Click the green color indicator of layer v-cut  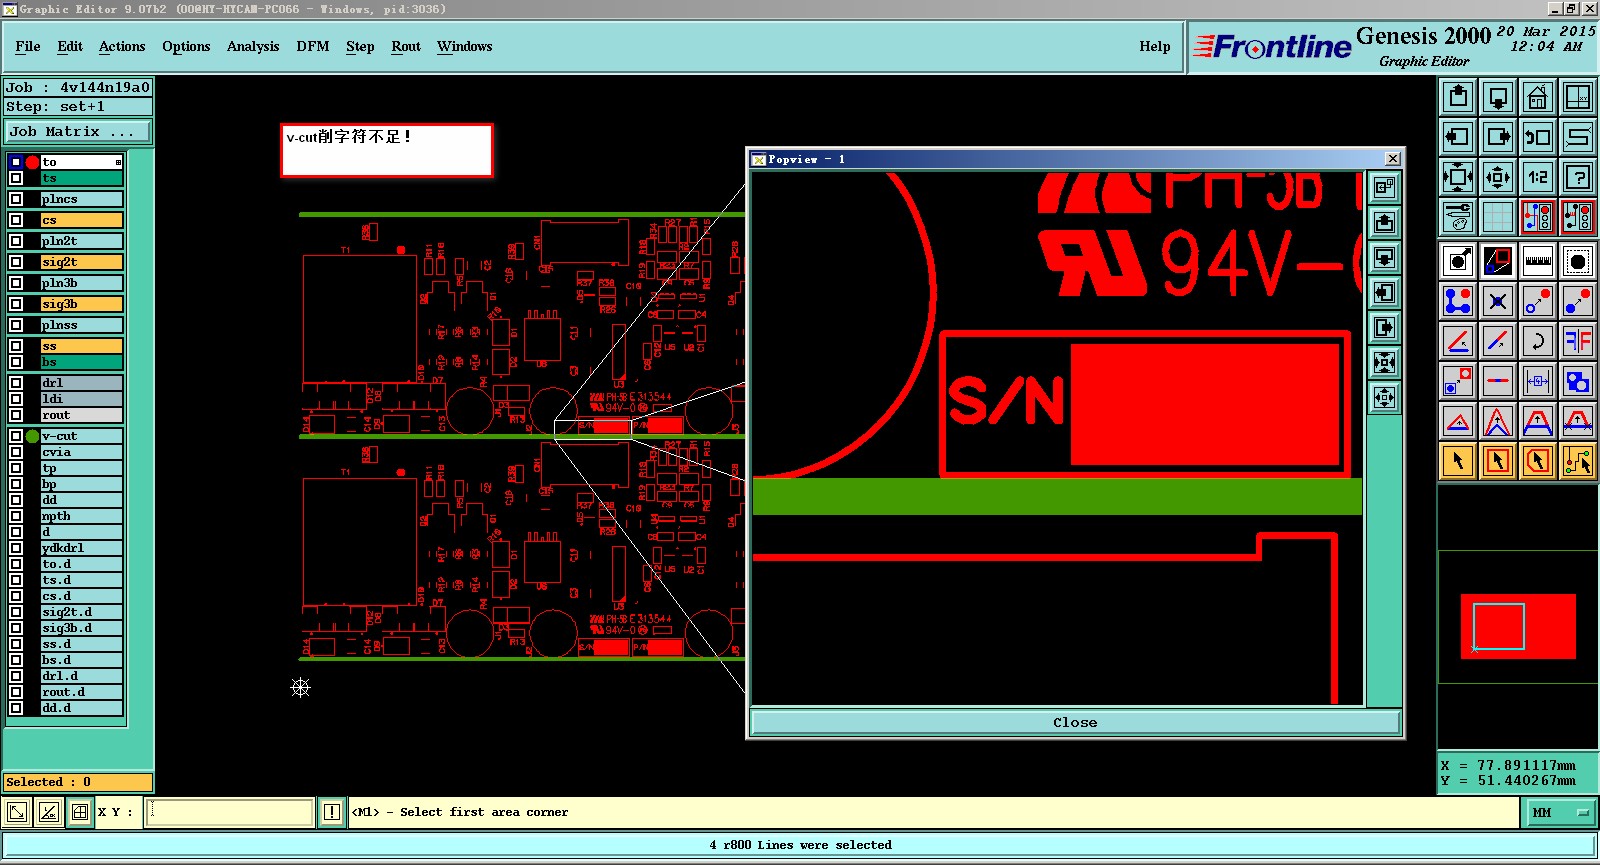[x=32, y=436]
